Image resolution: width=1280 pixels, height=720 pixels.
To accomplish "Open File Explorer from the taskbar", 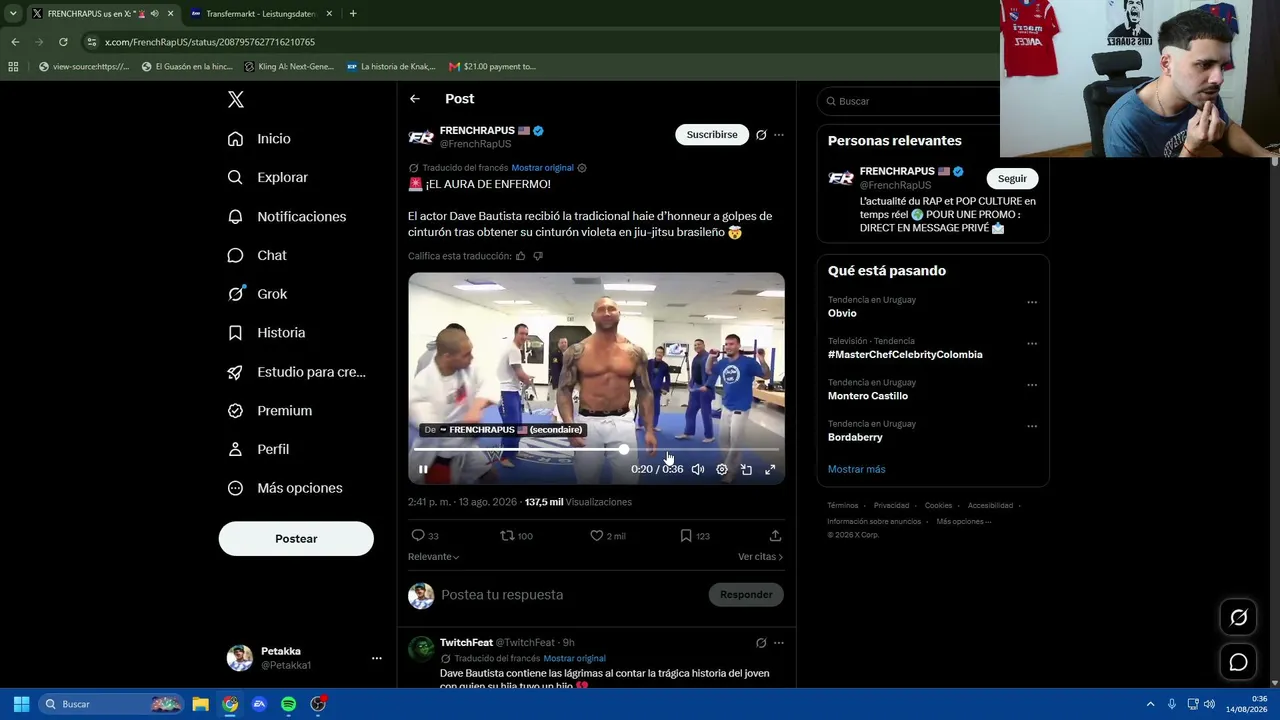I will click(200, 704).
